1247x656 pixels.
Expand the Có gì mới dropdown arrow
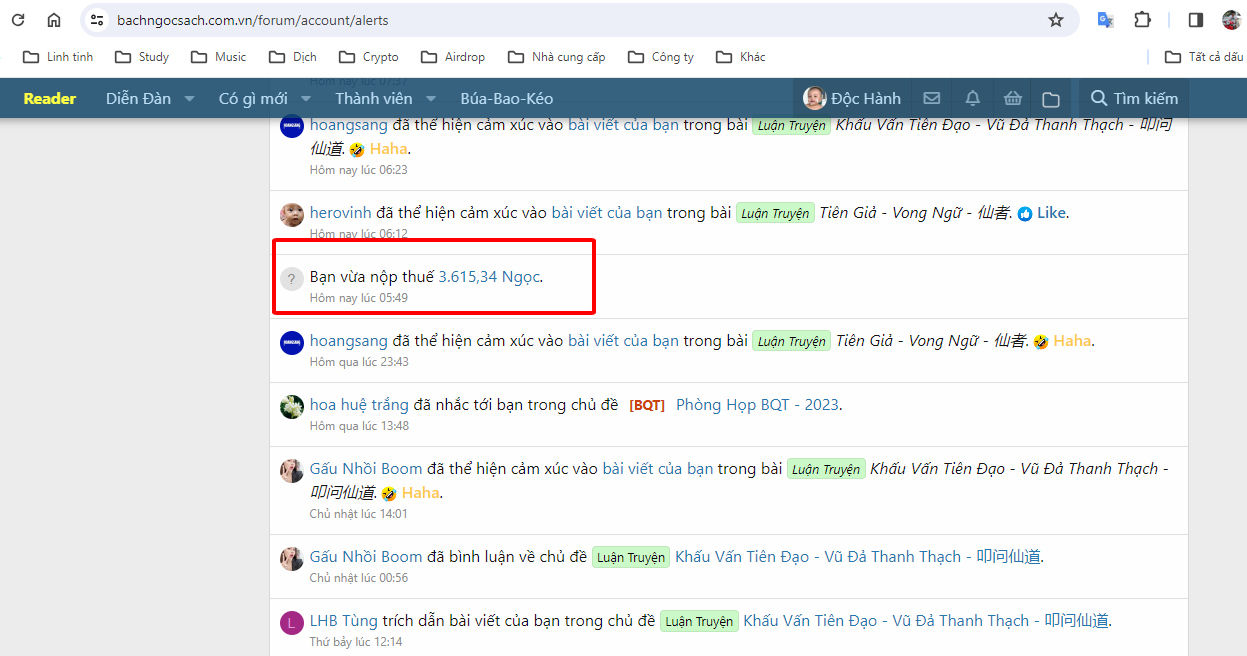click(x=306, y=99)
